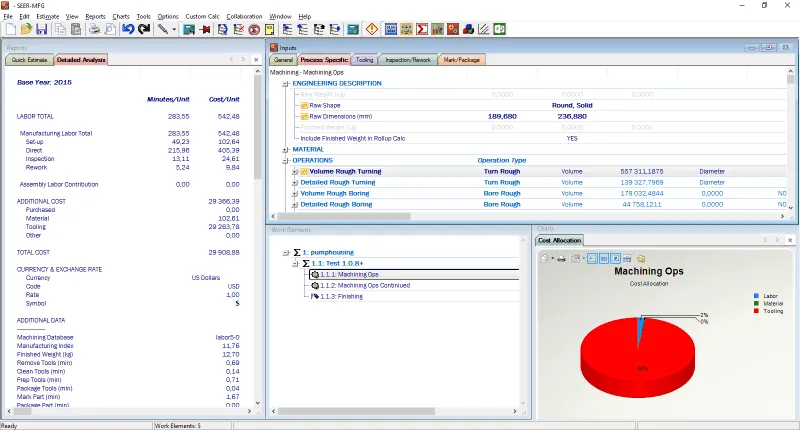Print the chart using chart printer icon

click(563, 258)
